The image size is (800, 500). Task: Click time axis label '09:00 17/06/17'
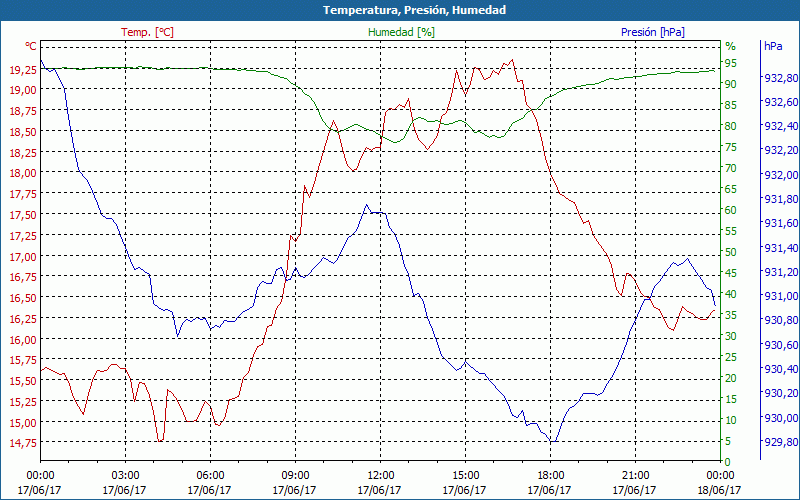coord(295,483)
